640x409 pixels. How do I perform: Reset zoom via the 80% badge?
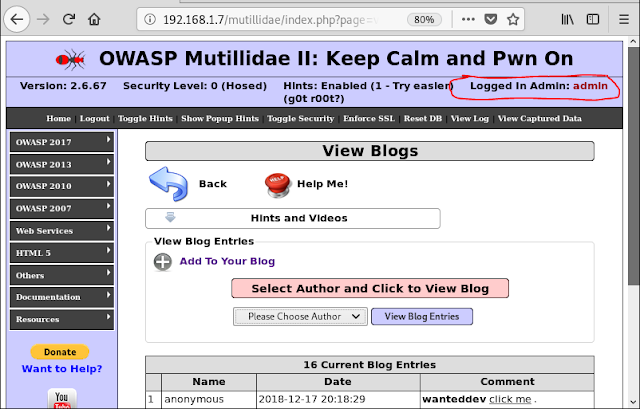[x=424, y=19]
